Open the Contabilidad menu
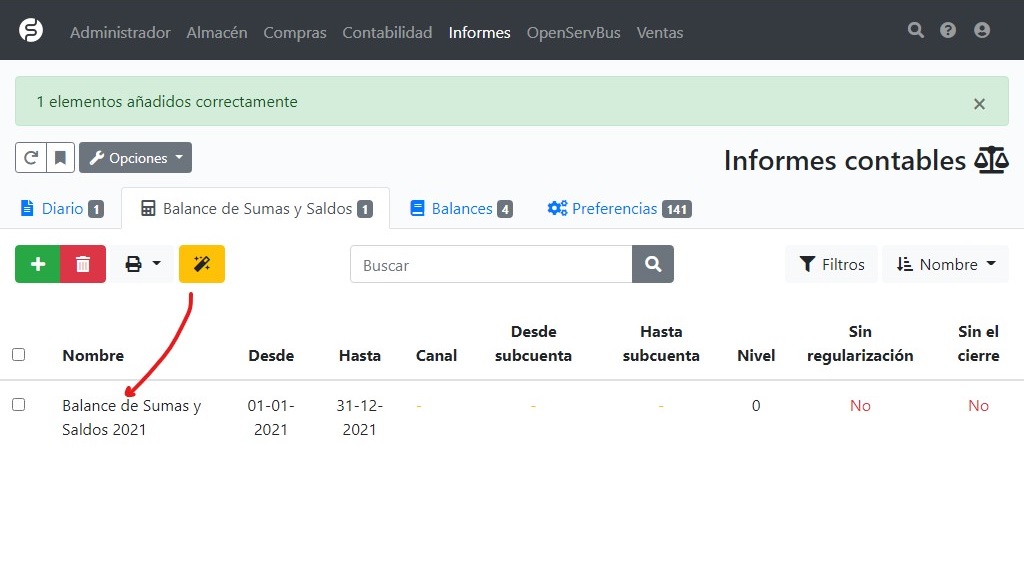Viewport: 1024px width, 582px height. [387, 32]
